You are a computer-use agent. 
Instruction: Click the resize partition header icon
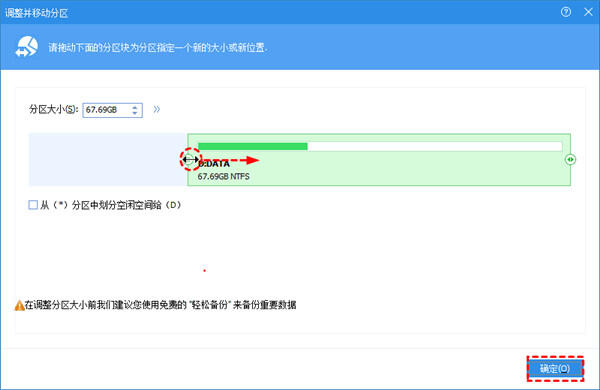coord(26,47)
